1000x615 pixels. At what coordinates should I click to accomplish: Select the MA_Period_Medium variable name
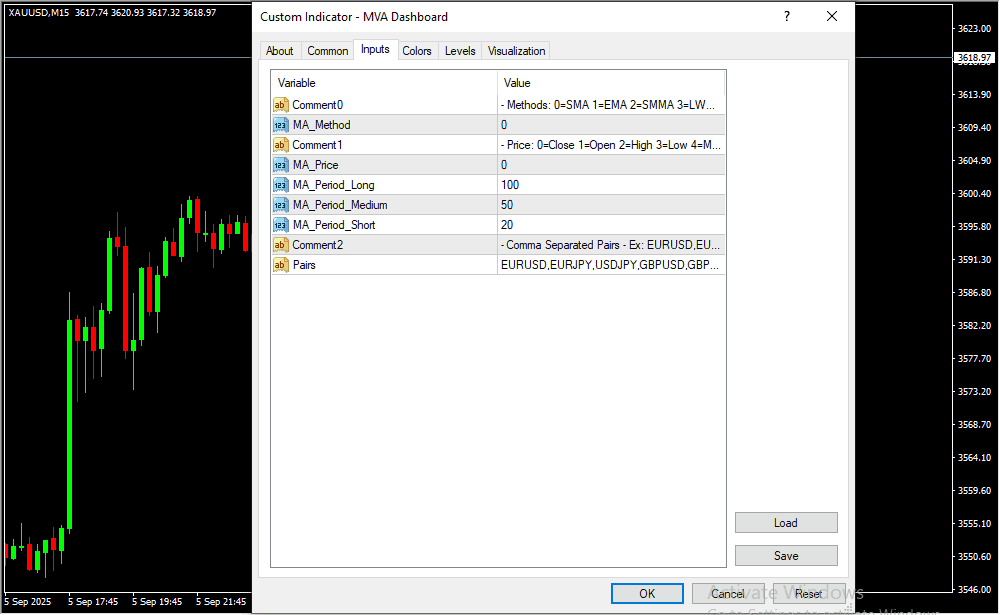tap(340, 205)
